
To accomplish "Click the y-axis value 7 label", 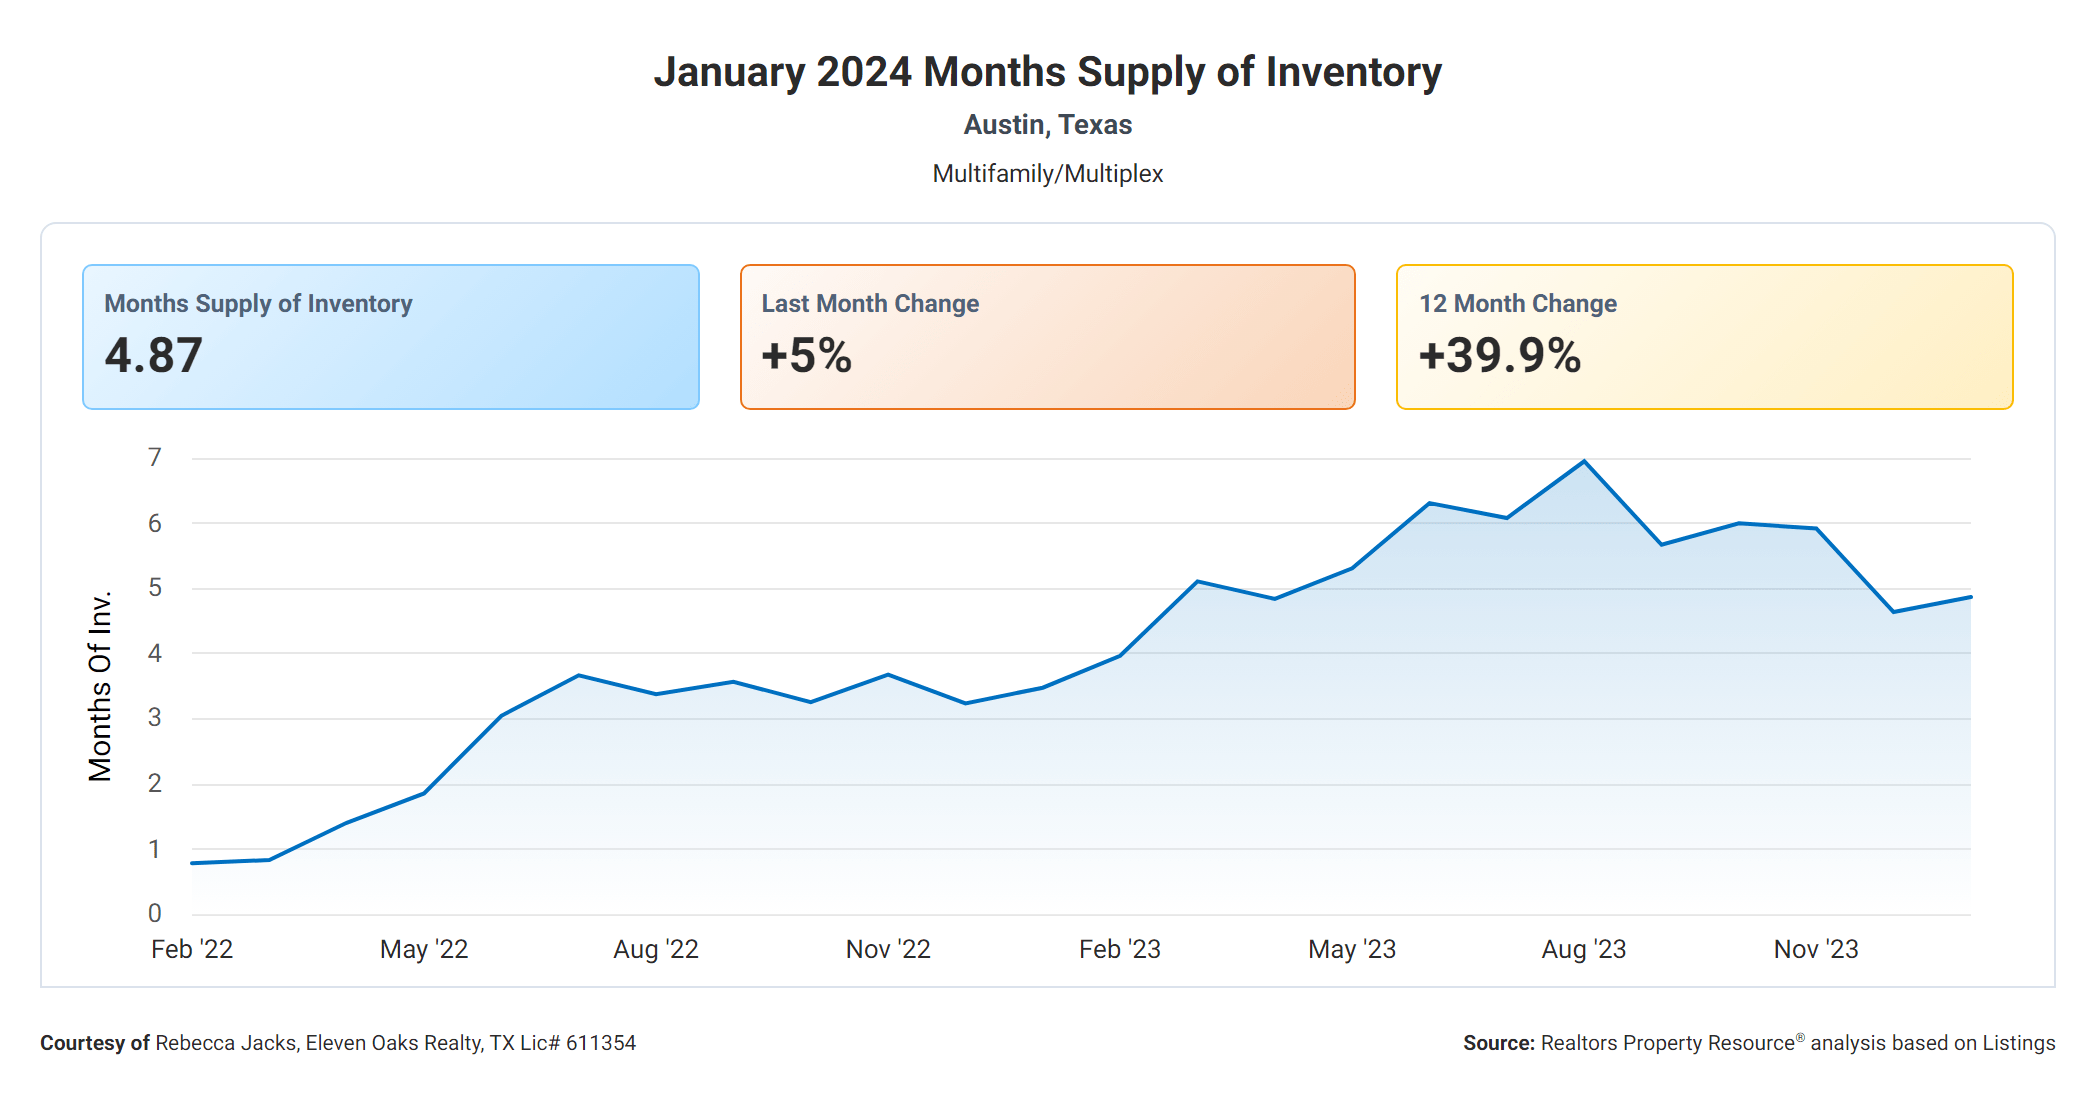I will (155, 458).
